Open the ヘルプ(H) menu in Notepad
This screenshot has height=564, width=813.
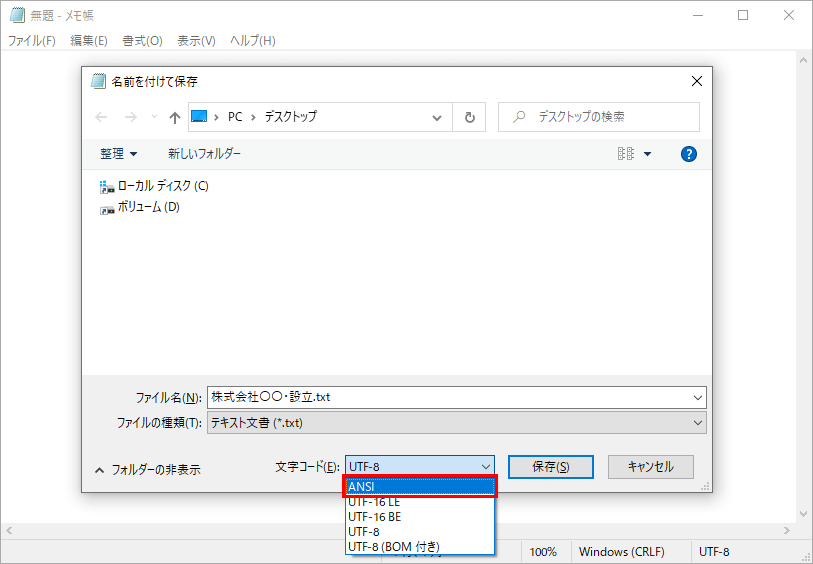pos(253,40)
